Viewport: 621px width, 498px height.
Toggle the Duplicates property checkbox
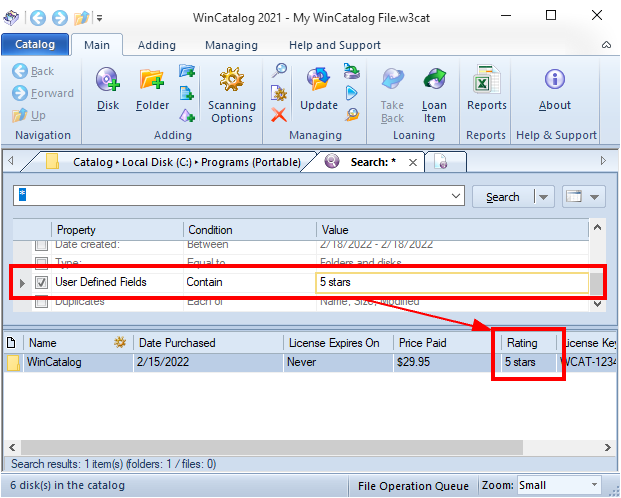point(41,301)
